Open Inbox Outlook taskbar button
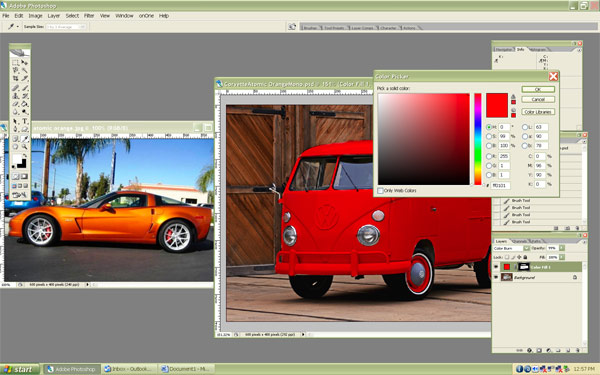The image size is (600, 375). coord(130,369)
